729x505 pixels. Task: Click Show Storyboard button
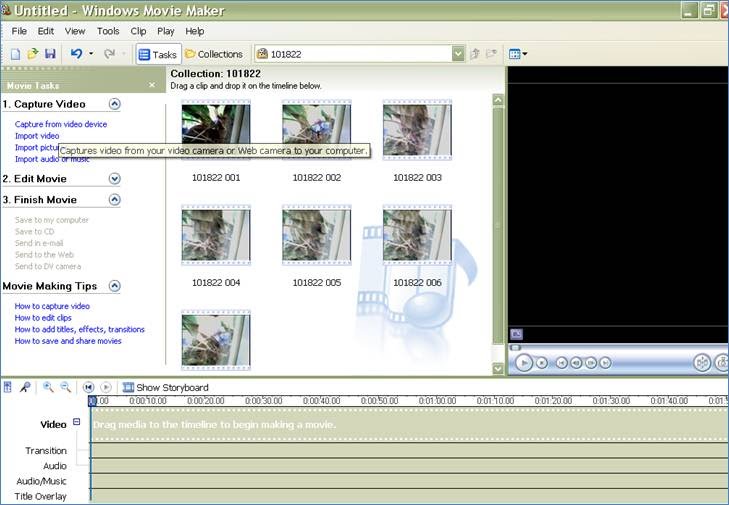pyautogui.click(x=166, y=387)
